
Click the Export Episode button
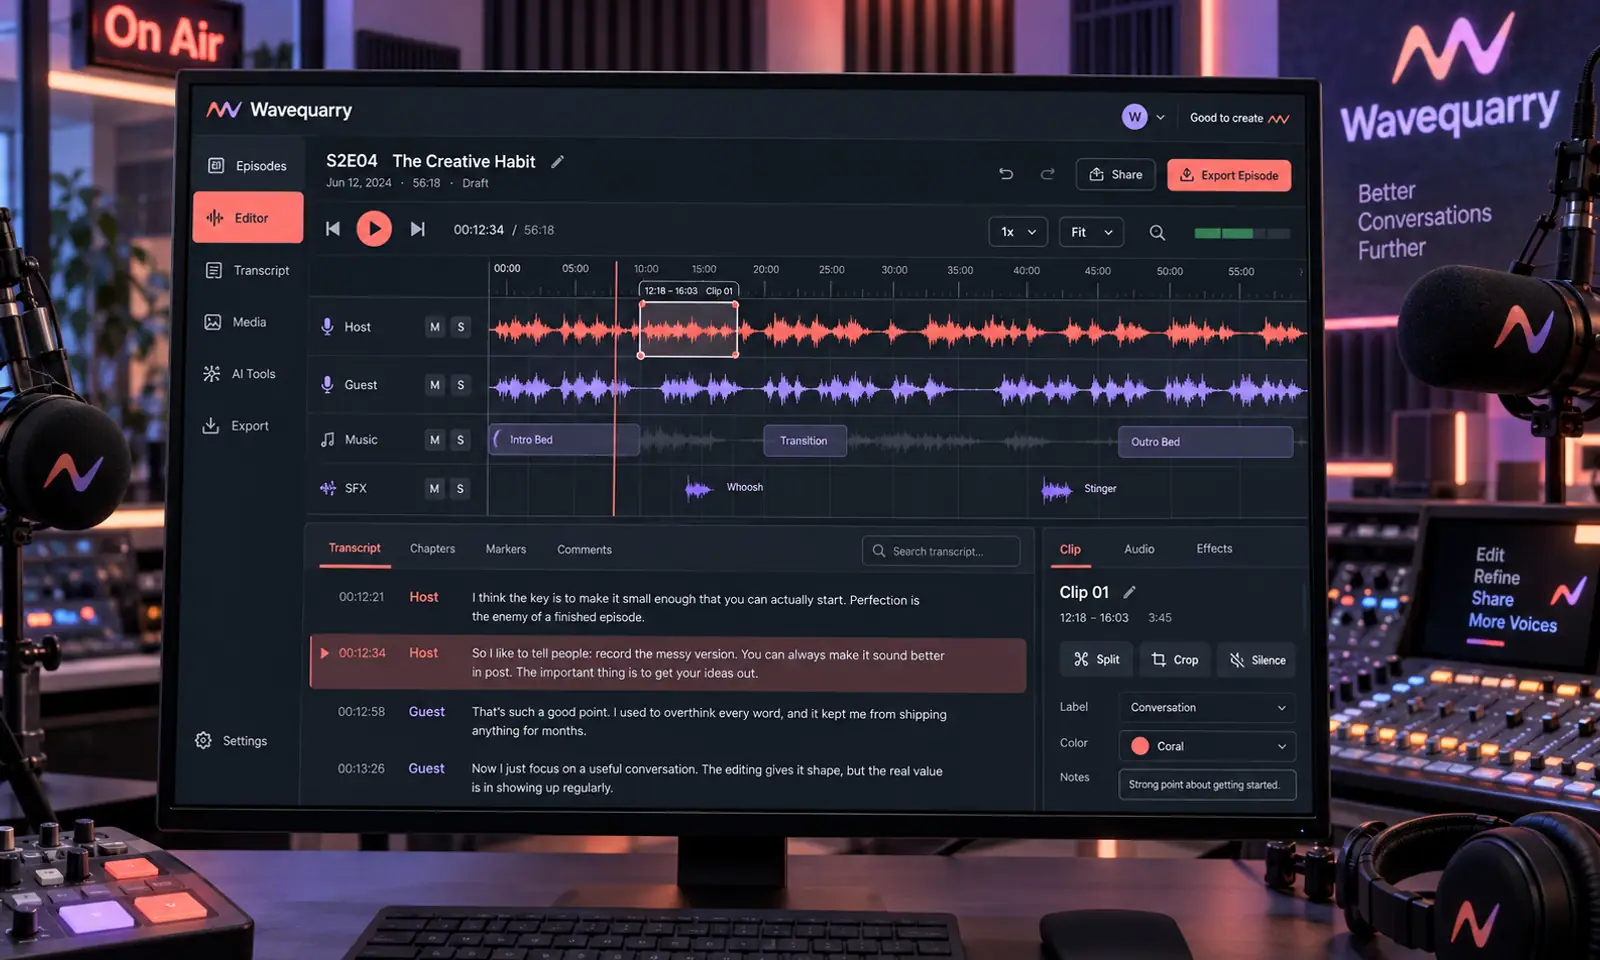(x=1229, y=175)
